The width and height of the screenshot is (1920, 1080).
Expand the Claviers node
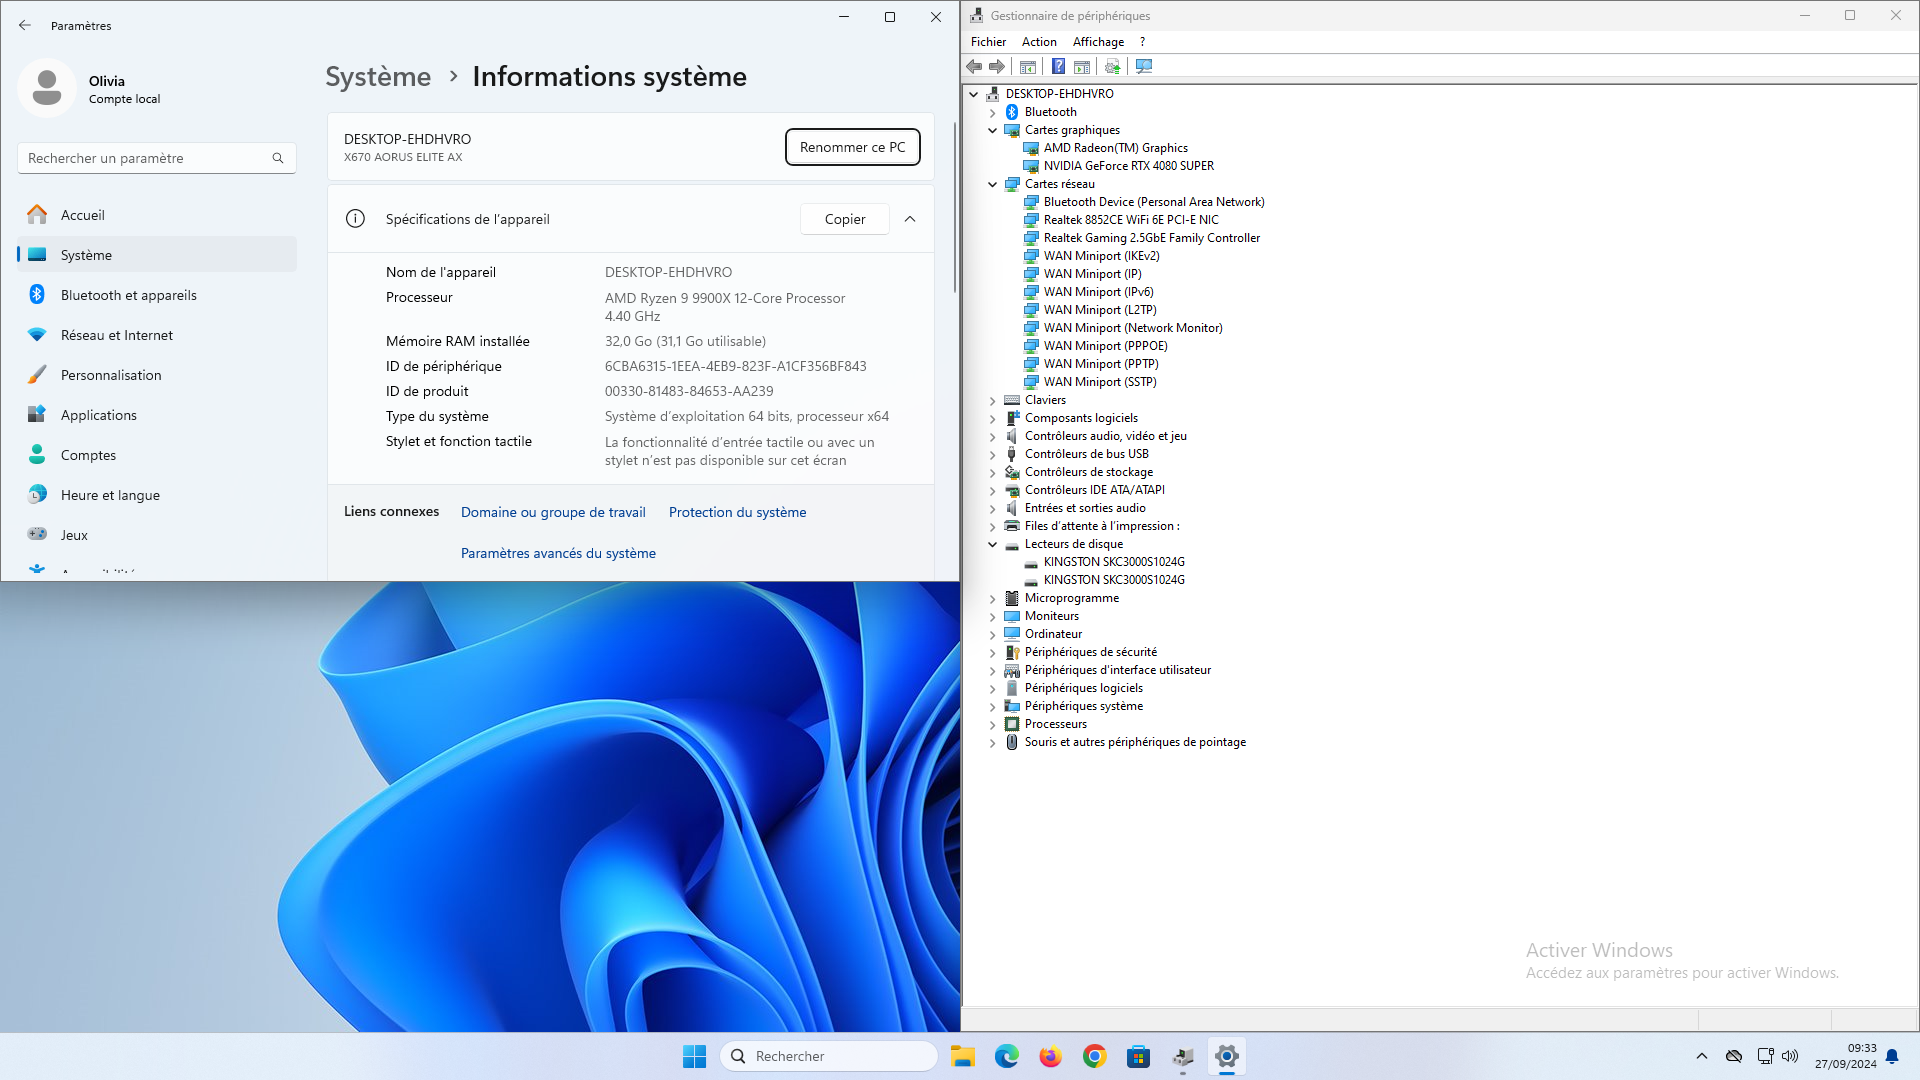pos(993,401)
